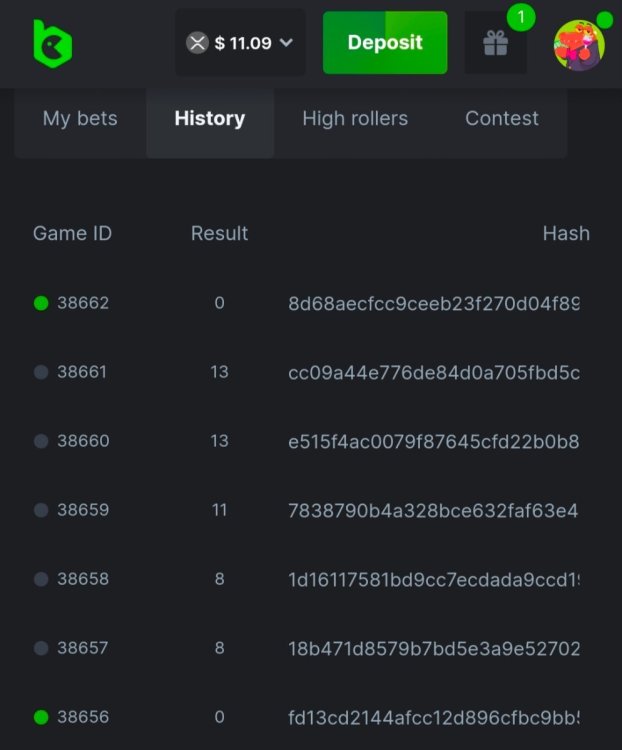The height and width of the screenshot is (750, 622).
Task: Click the green BC.Game logo
Action: point(52,44)
